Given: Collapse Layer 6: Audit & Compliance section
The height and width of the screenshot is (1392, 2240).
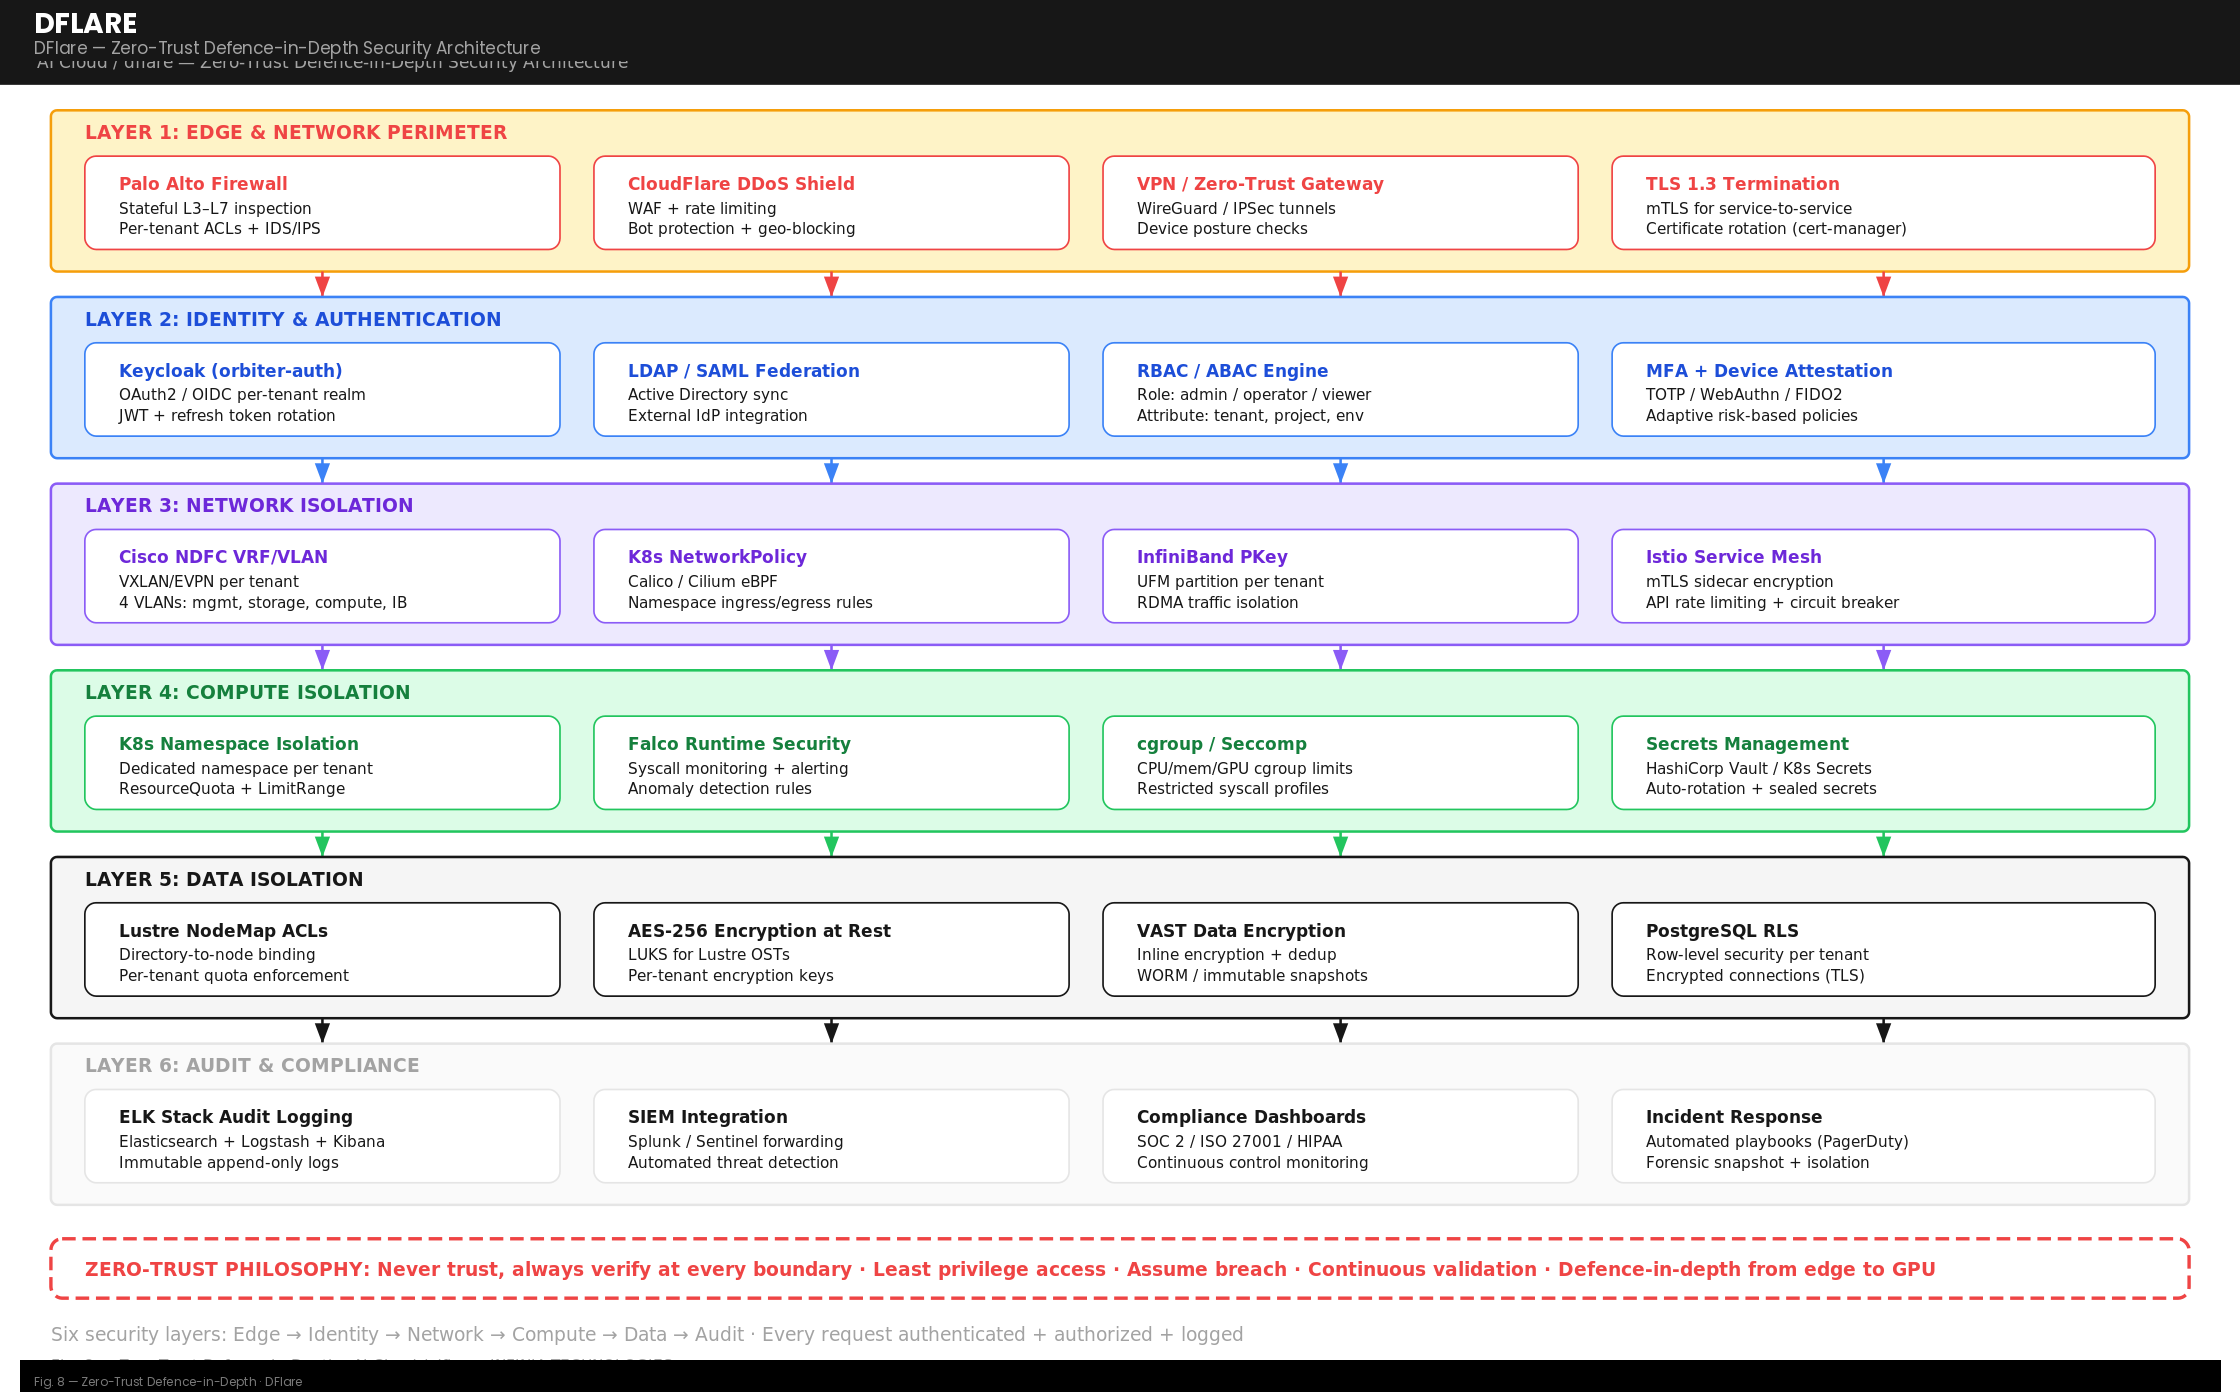Looking at the screenshot, I should point(252,1065).
